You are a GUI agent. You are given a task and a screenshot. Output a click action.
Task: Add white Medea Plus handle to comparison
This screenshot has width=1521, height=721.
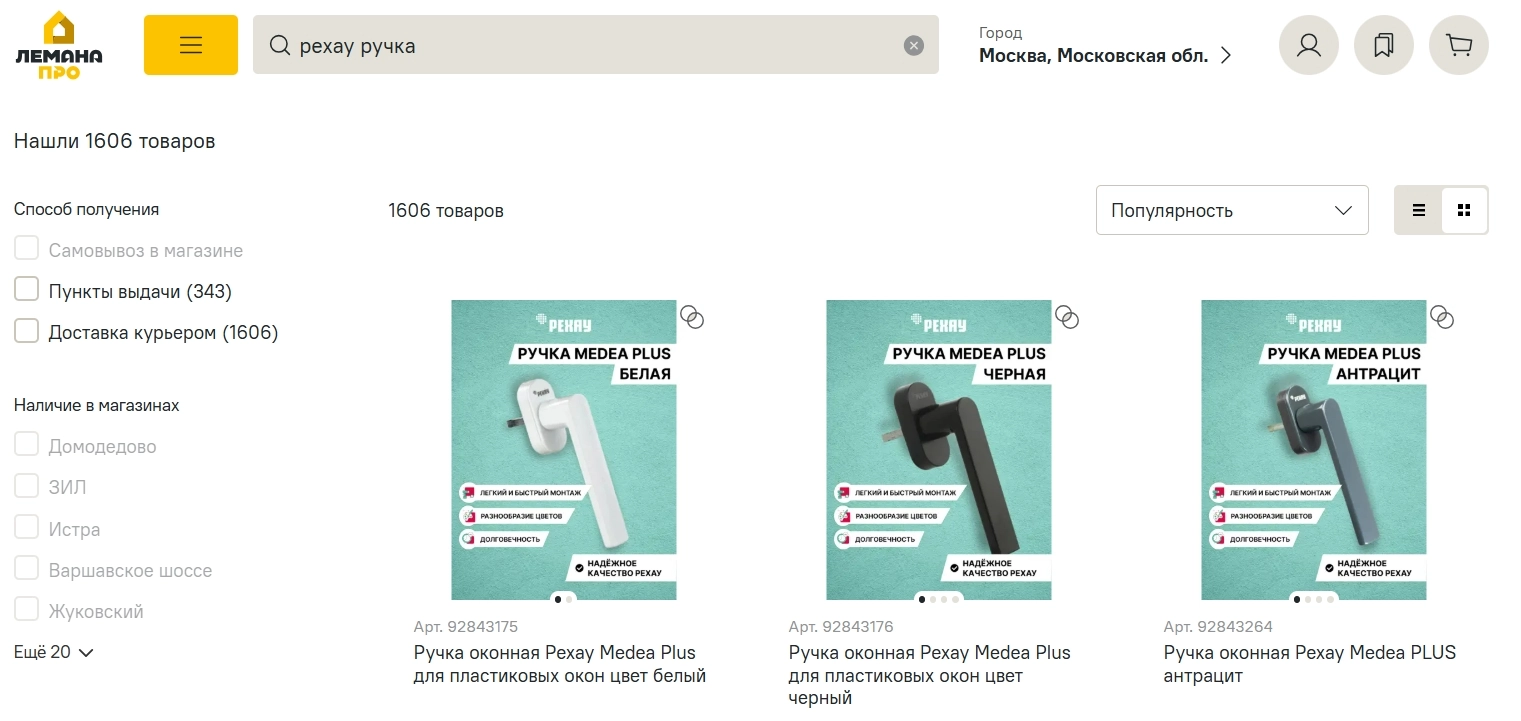tap(692, 317)
